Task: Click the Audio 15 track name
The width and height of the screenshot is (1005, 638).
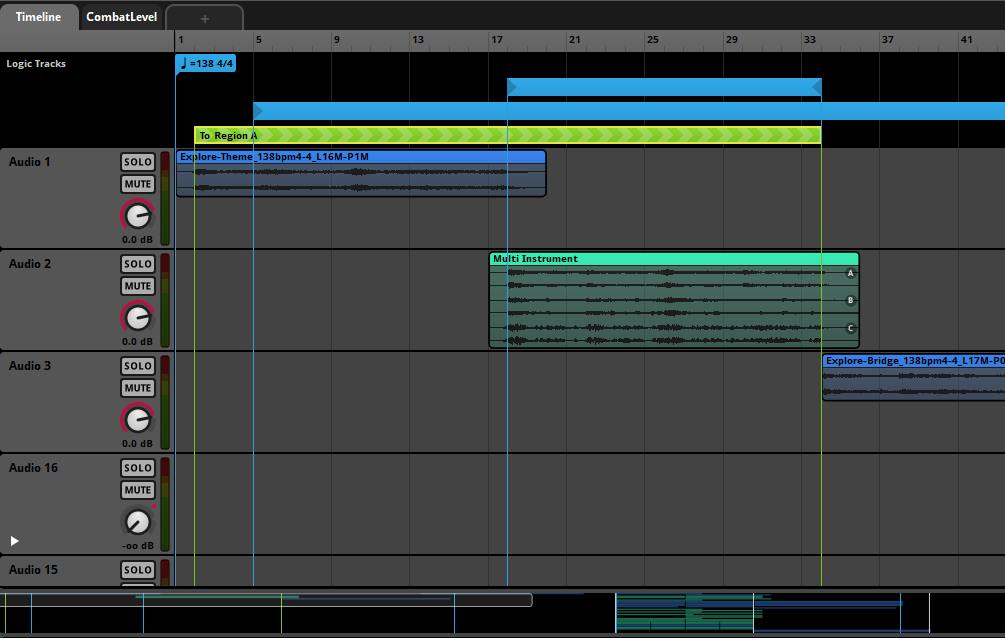Action: (x=33, y=569)
